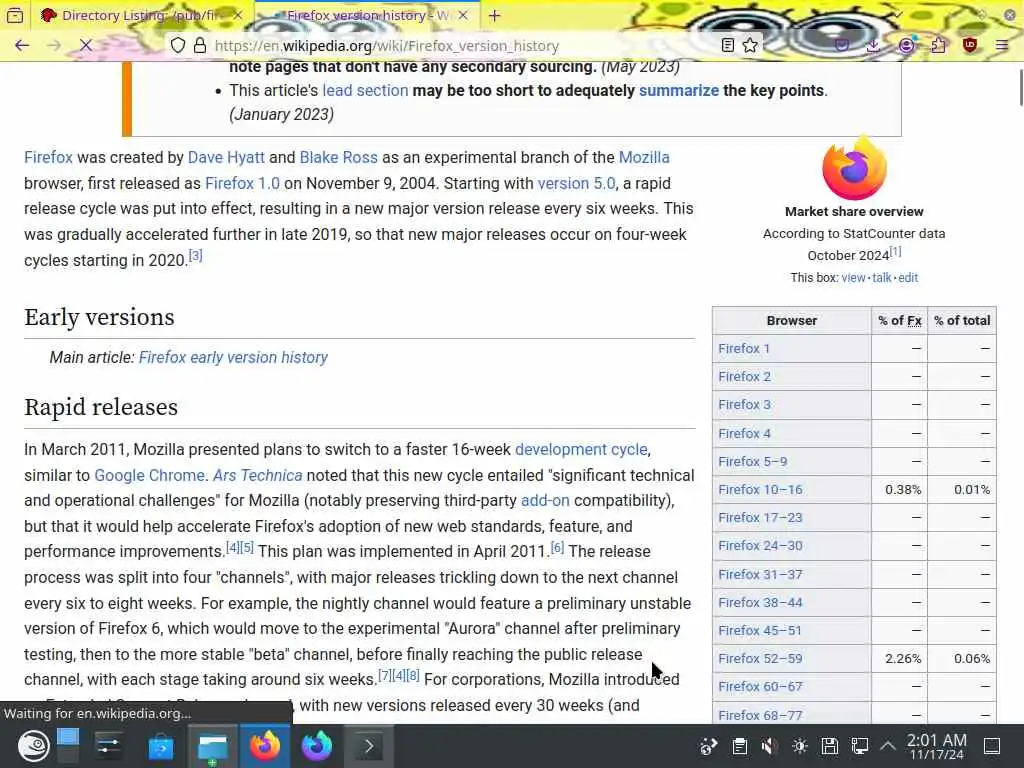Open the screen brightness tray icon
This screenshot has height=768, width=1024.
pyautogui.click(x=799, y=746)
